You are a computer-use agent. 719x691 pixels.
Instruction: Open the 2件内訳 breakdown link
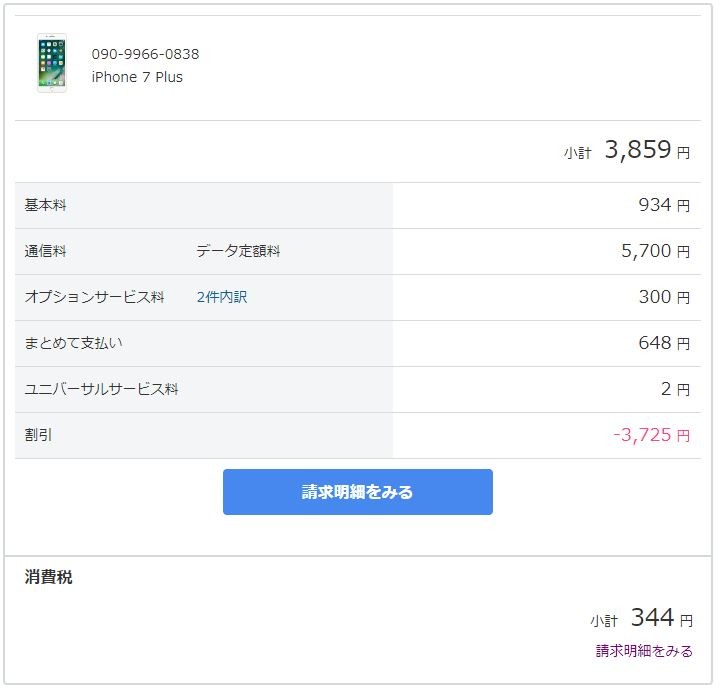point(222,297)
